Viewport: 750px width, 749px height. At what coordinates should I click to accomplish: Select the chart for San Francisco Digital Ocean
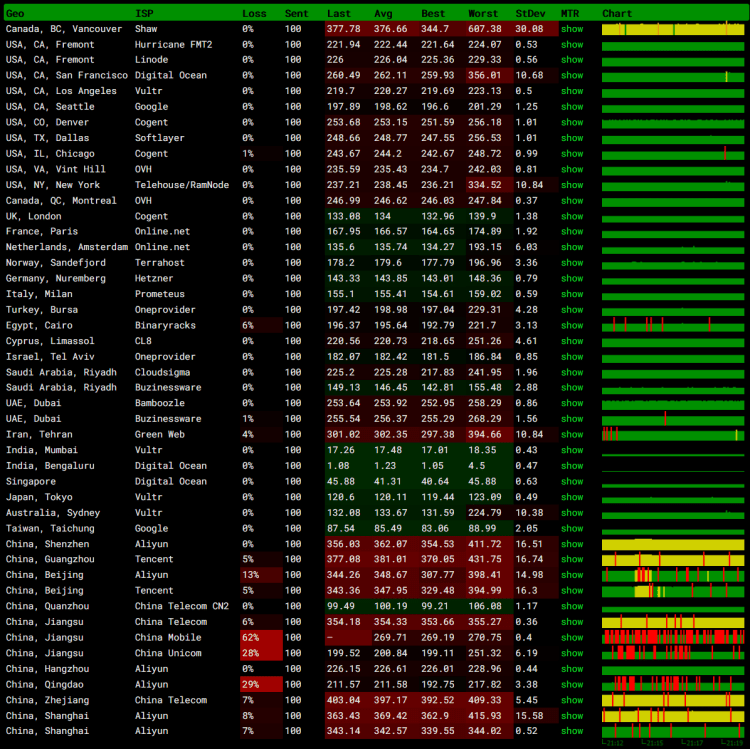(x=672, y=76)
